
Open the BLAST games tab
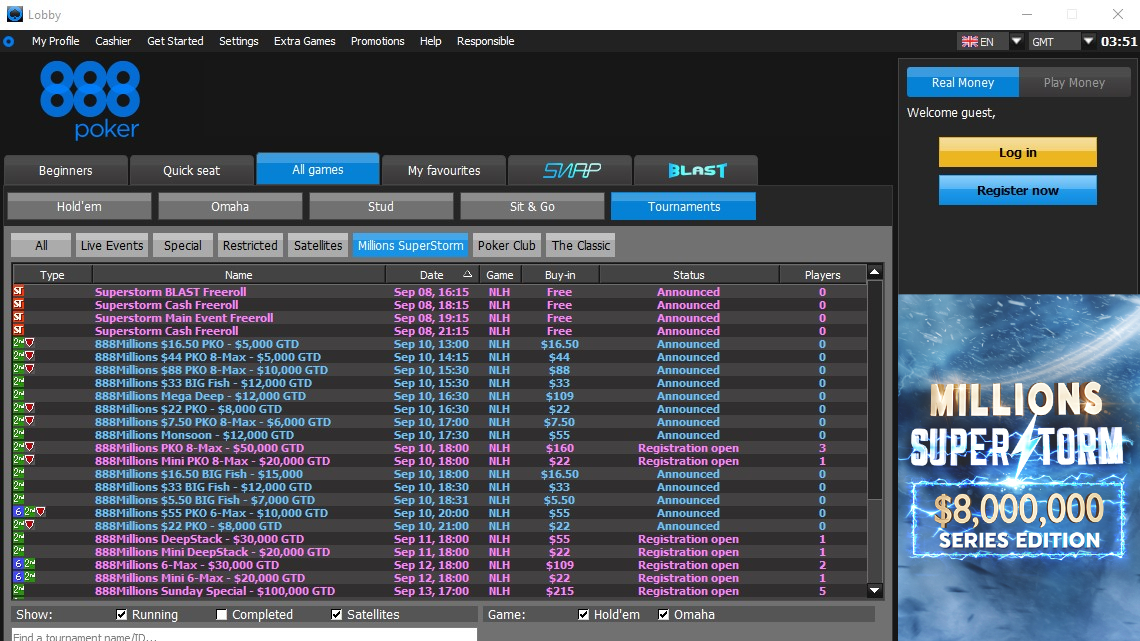pyautogui.click(x=696, y=171)
